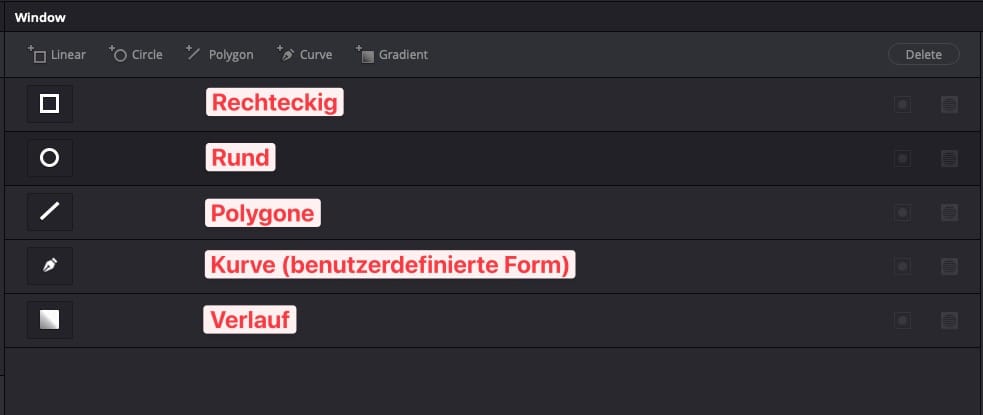Toggle invert for the Rechteckig row
983x415 pixels.
point(902,105)
